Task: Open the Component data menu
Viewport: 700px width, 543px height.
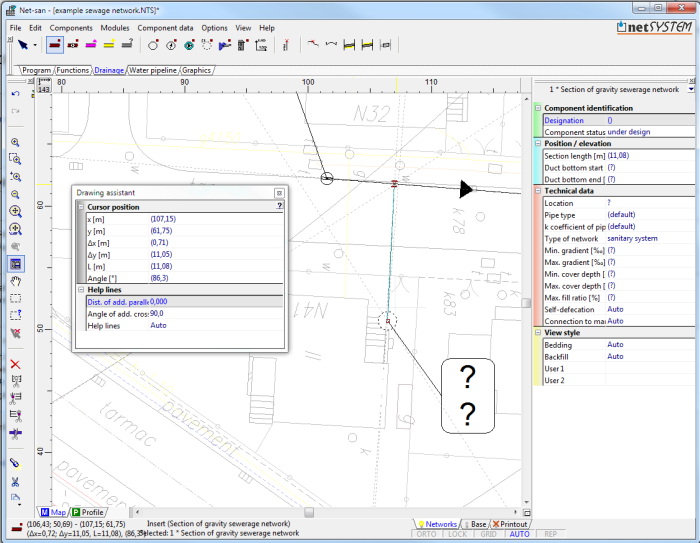Action: pyautogui.click(x=165, y=28)
